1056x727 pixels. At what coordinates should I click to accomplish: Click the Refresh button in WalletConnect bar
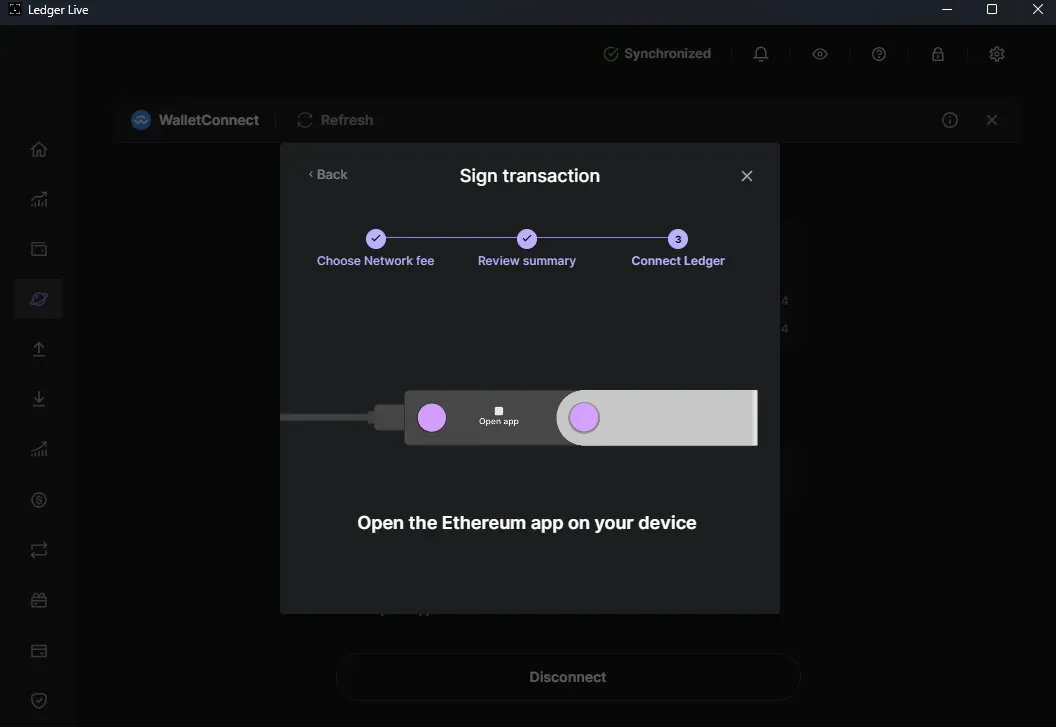(335, 120)
